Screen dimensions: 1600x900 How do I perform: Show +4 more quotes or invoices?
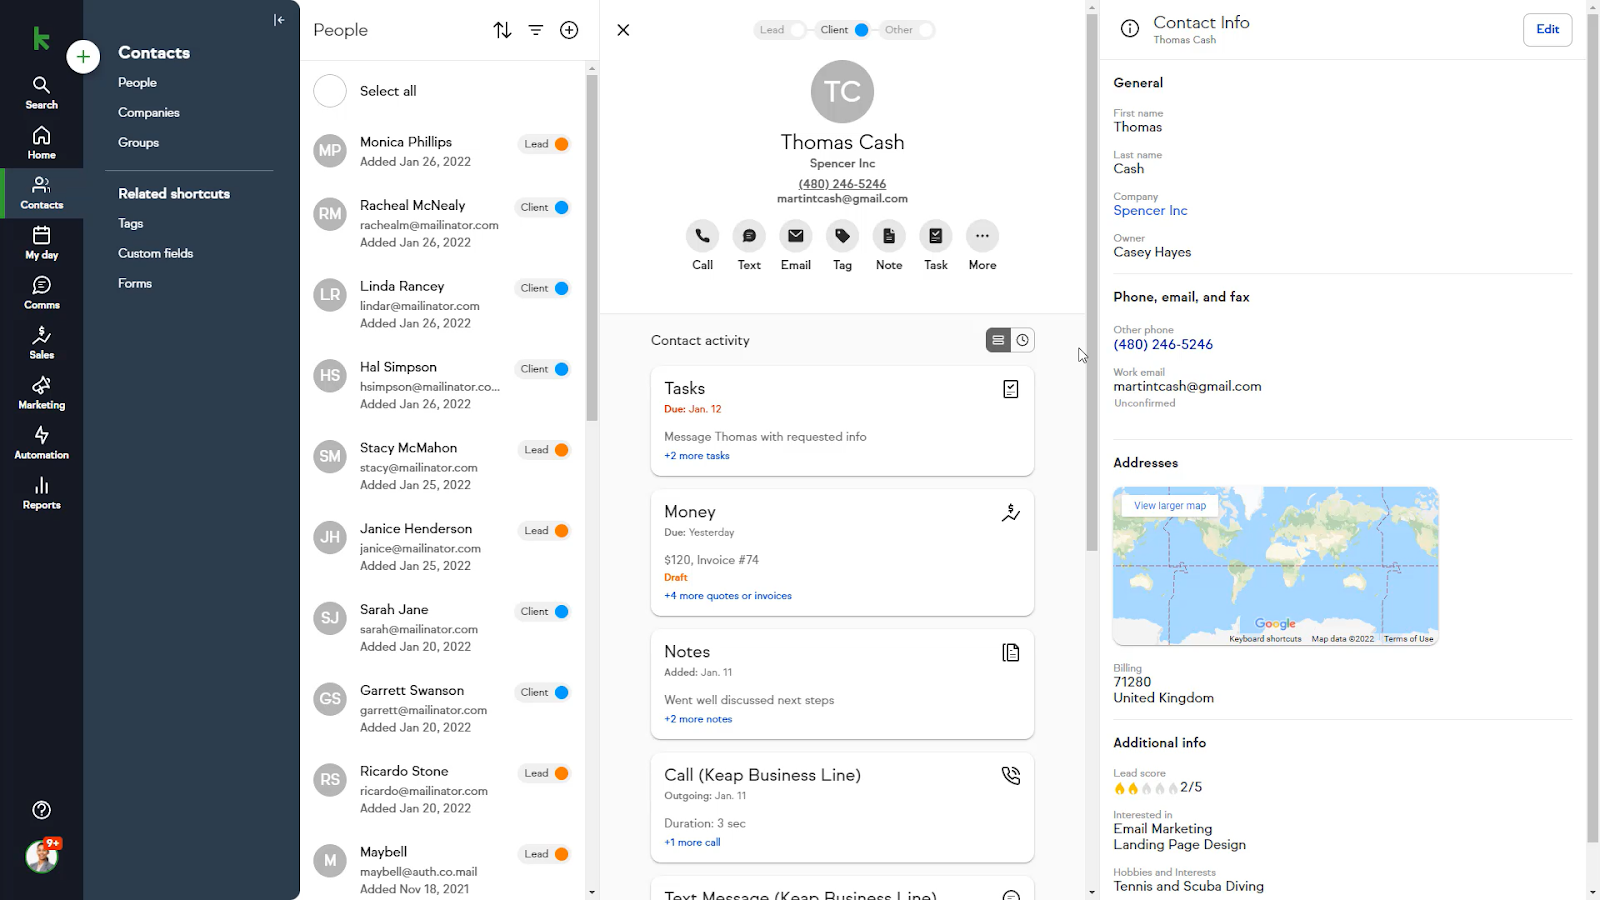[728, 596]
